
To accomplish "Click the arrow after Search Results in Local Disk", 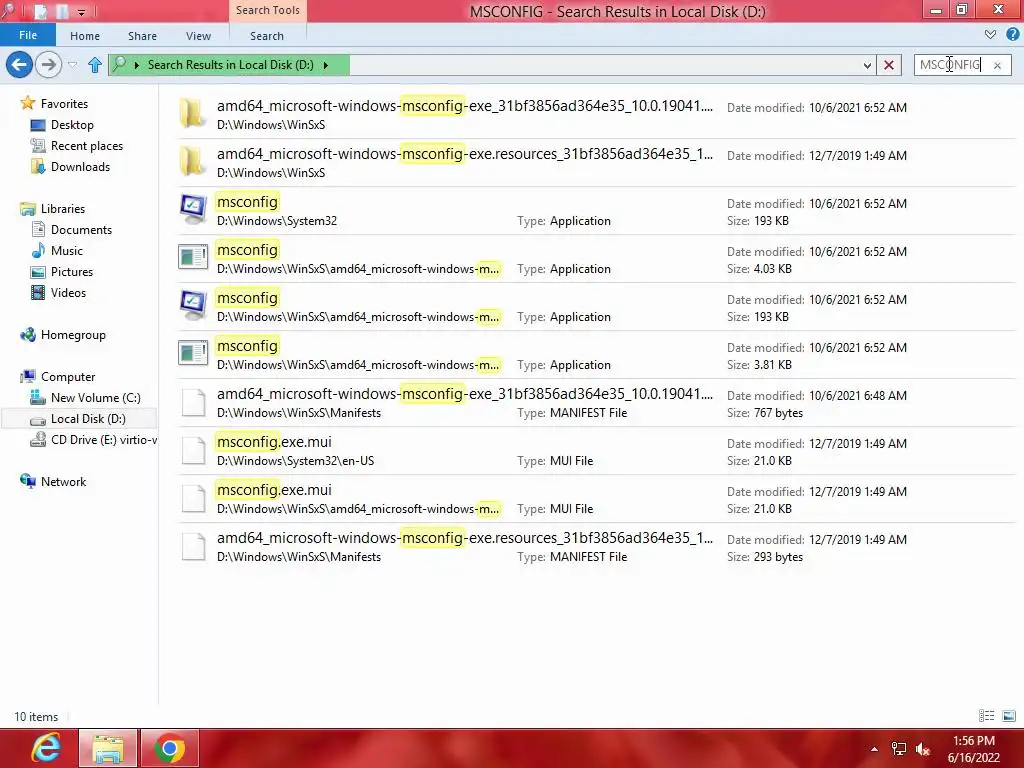I will pos(325,65).
